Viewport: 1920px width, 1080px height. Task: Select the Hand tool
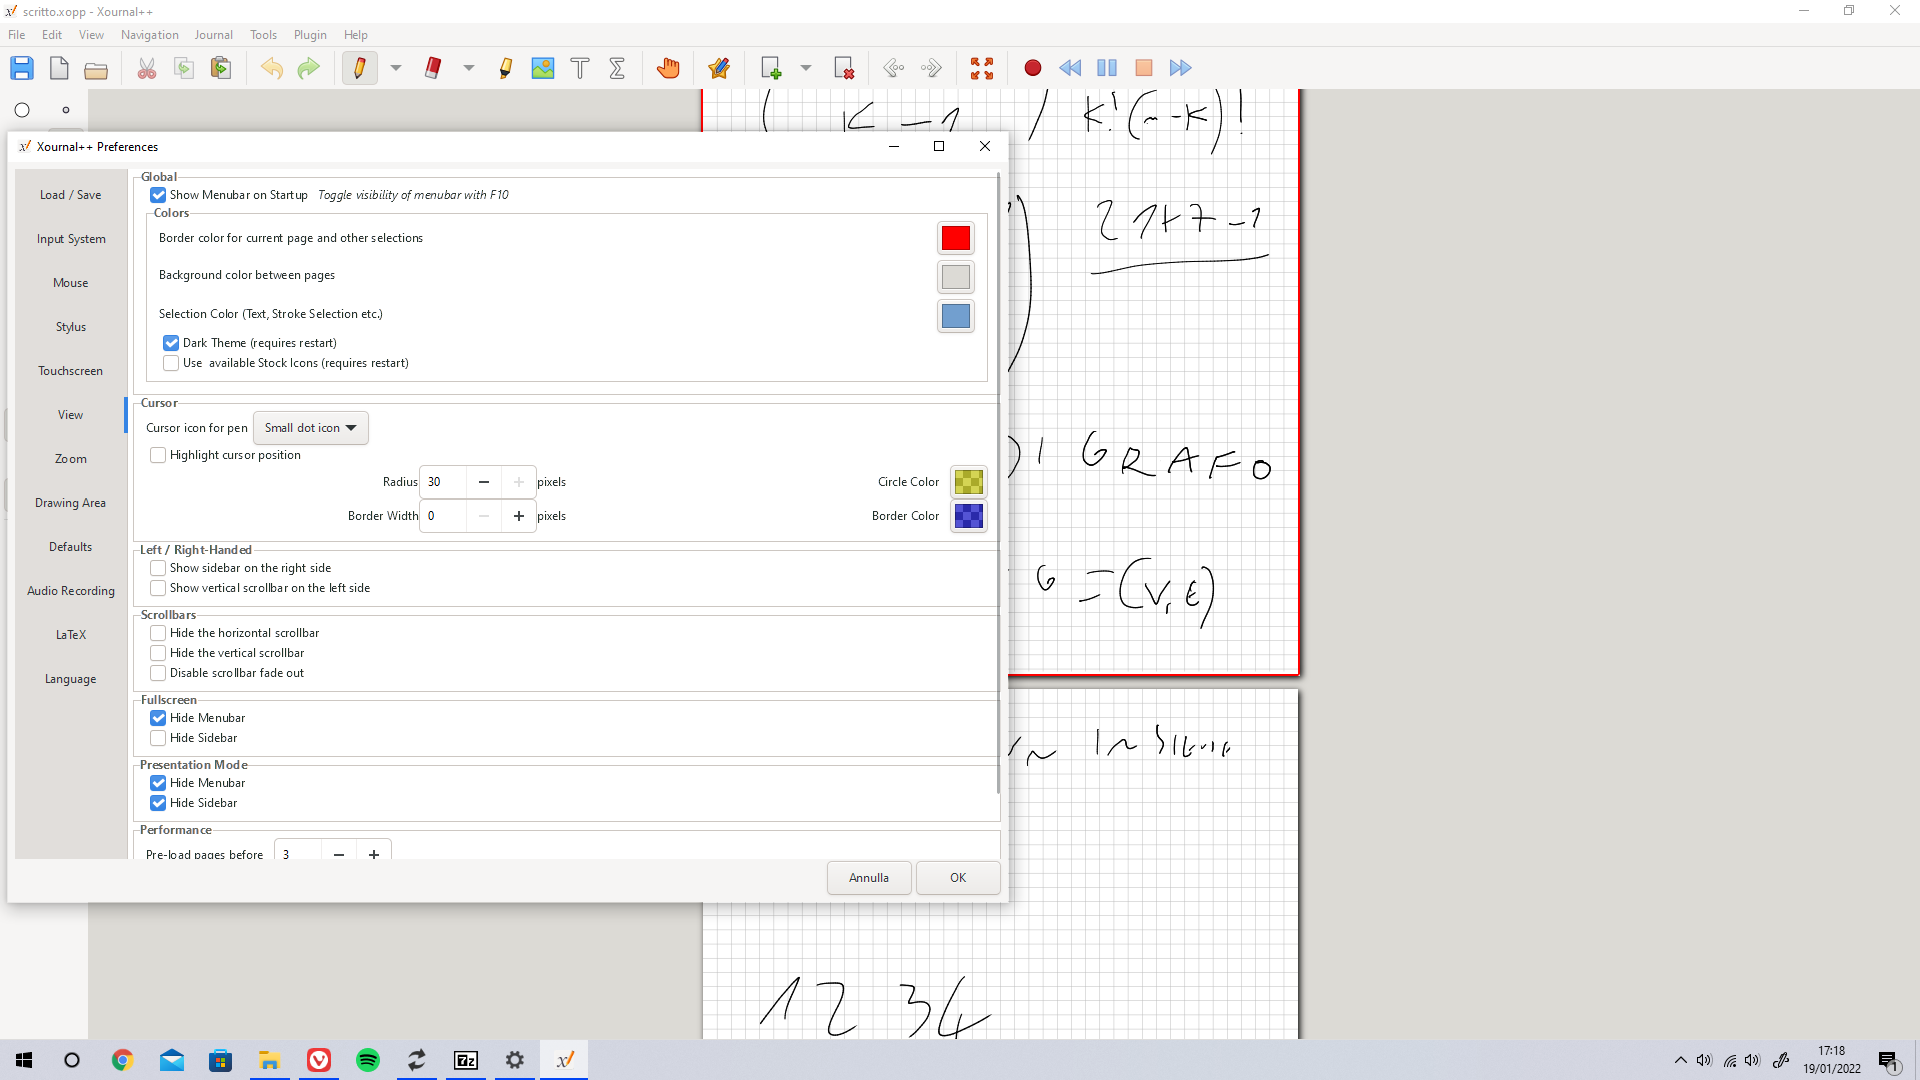(668, 68)
